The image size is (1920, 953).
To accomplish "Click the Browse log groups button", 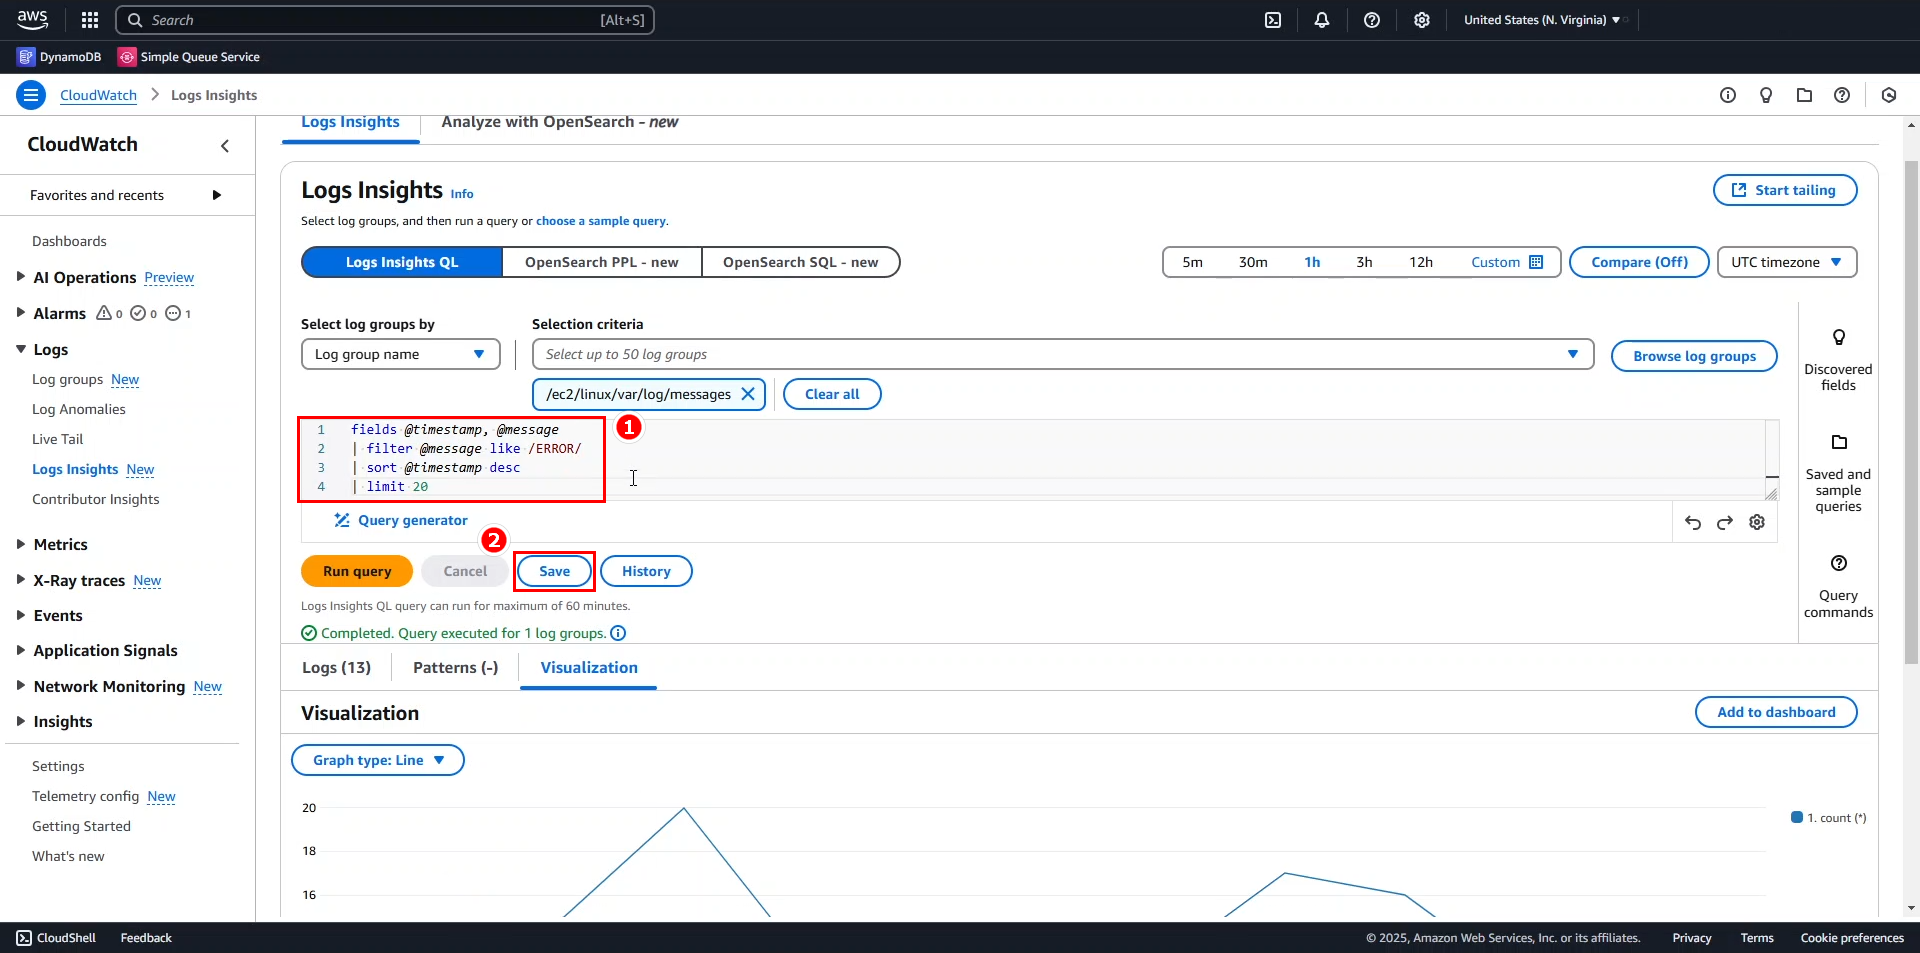I will [x=1694, y=355].
